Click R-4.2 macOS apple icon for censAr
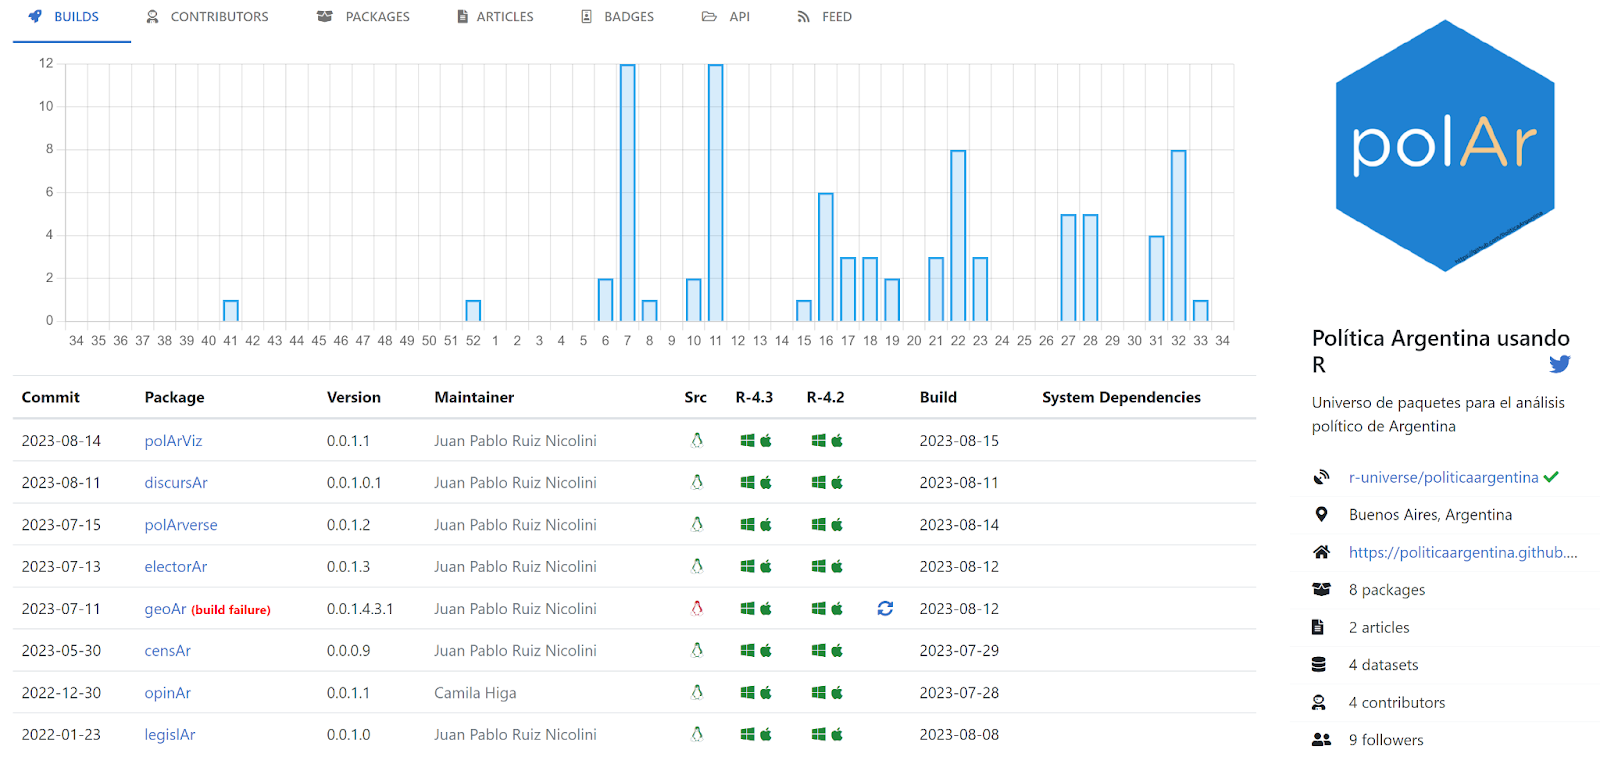 837,651
